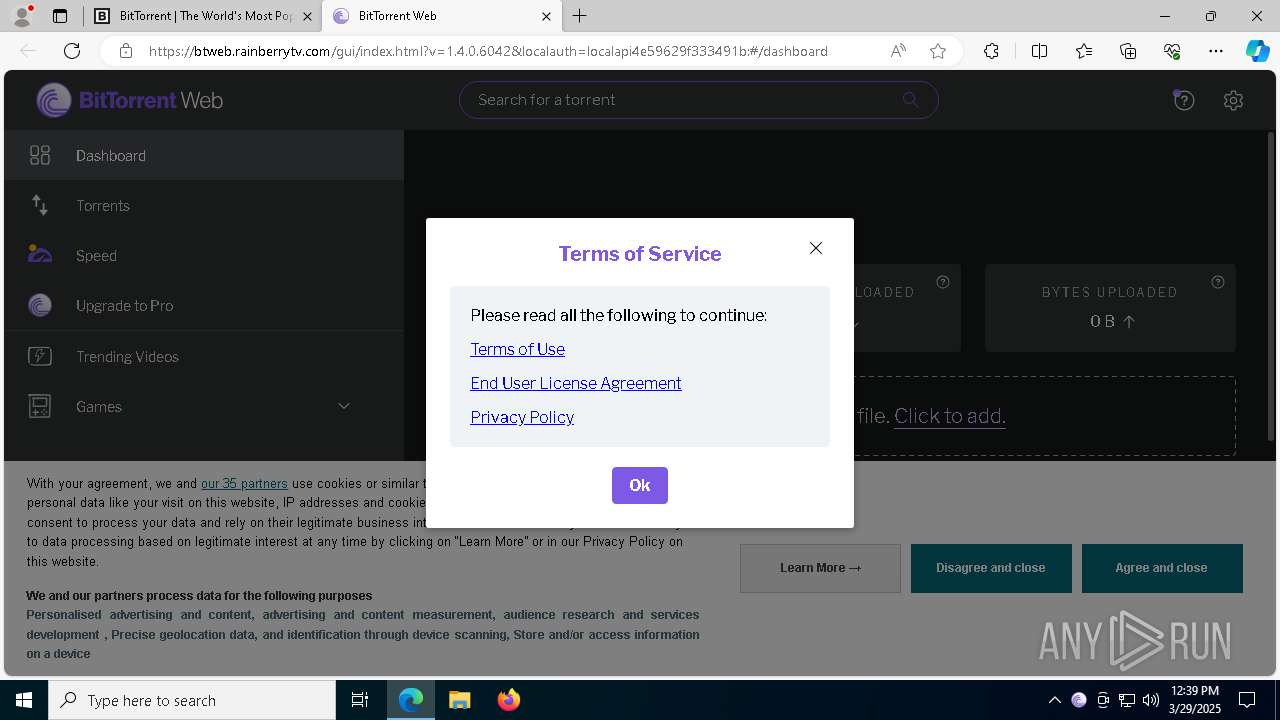Click the Upgrade to Pro logo icon
This screenshot has height=720, width=1280.
40,305
